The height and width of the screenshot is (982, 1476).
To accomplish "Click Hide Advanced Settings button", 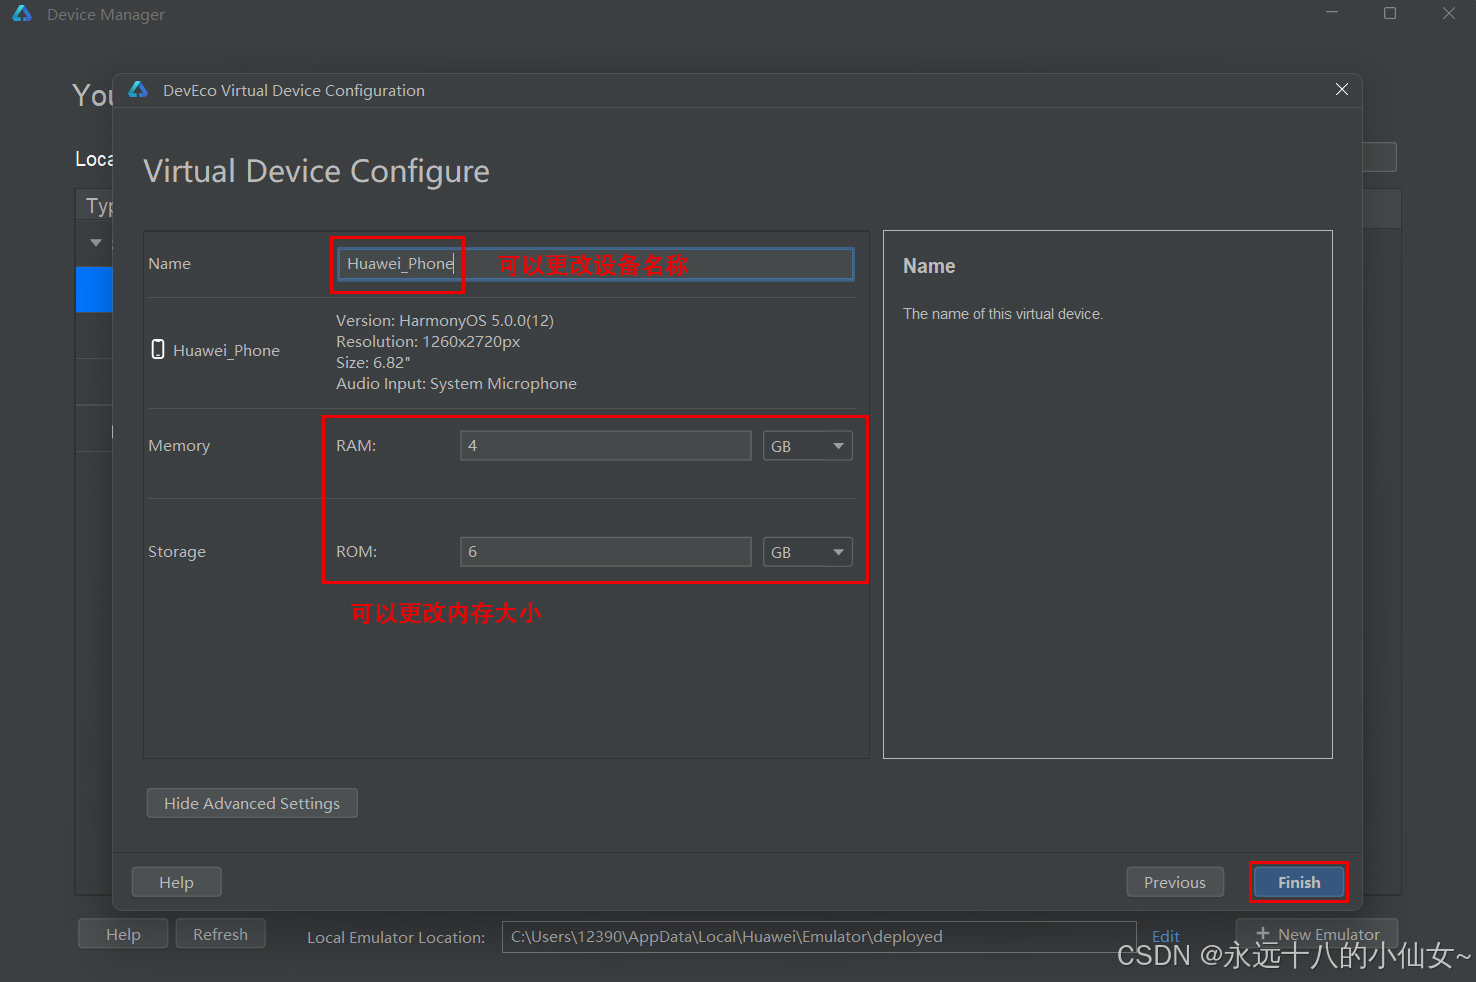I will (252, 803).
